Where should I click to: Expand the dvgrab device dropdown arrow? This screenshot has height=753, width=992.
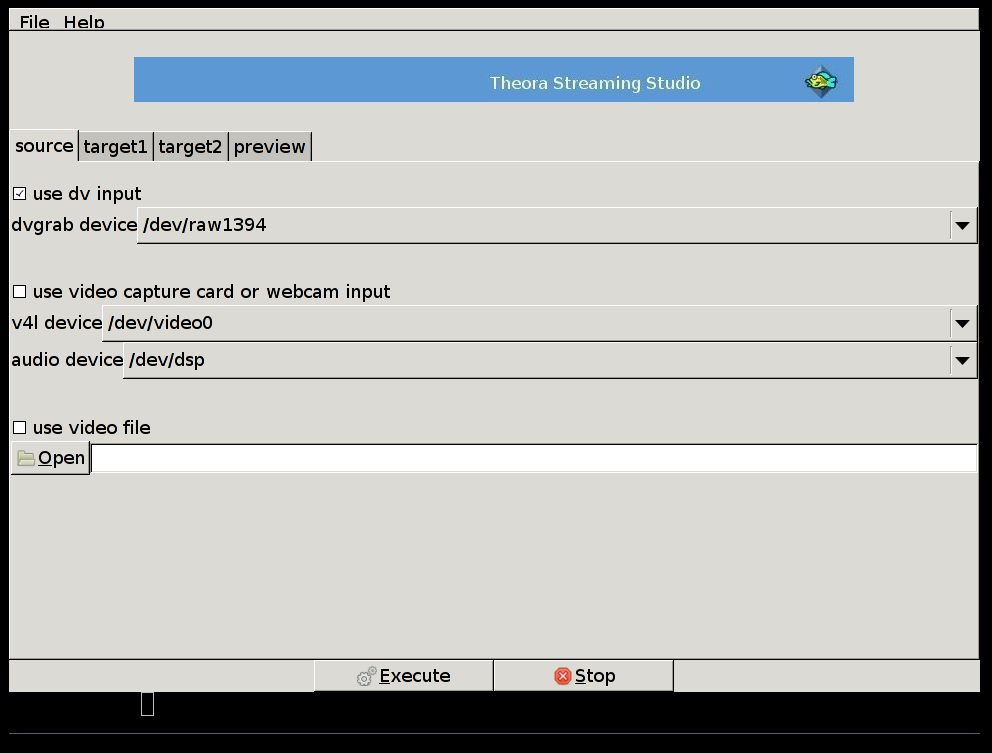click(962, 225)
